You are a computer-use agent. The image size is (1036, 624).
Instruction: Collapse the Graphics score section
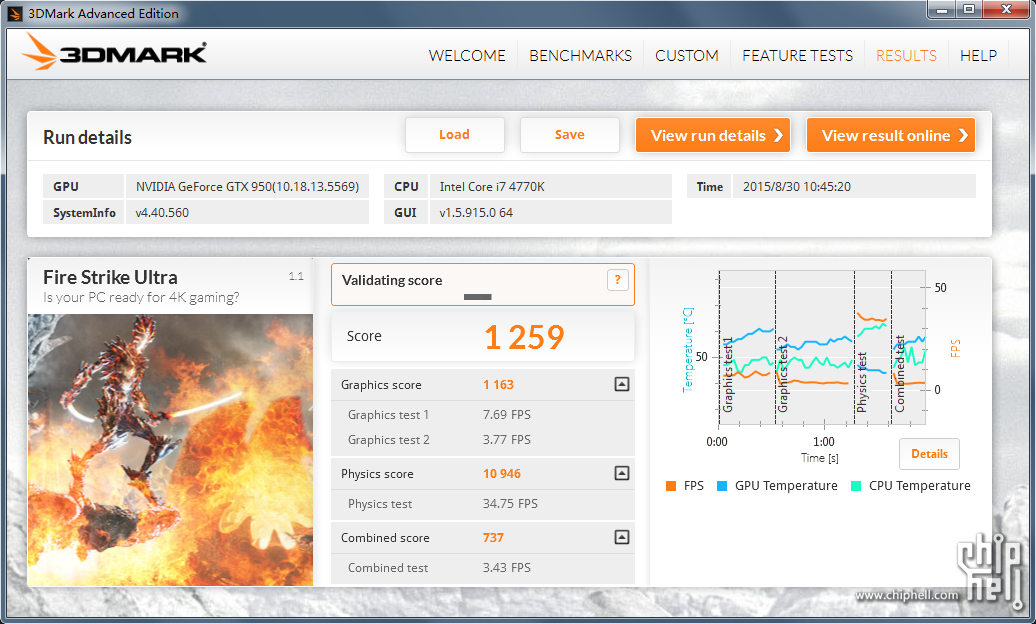point(622,384)
